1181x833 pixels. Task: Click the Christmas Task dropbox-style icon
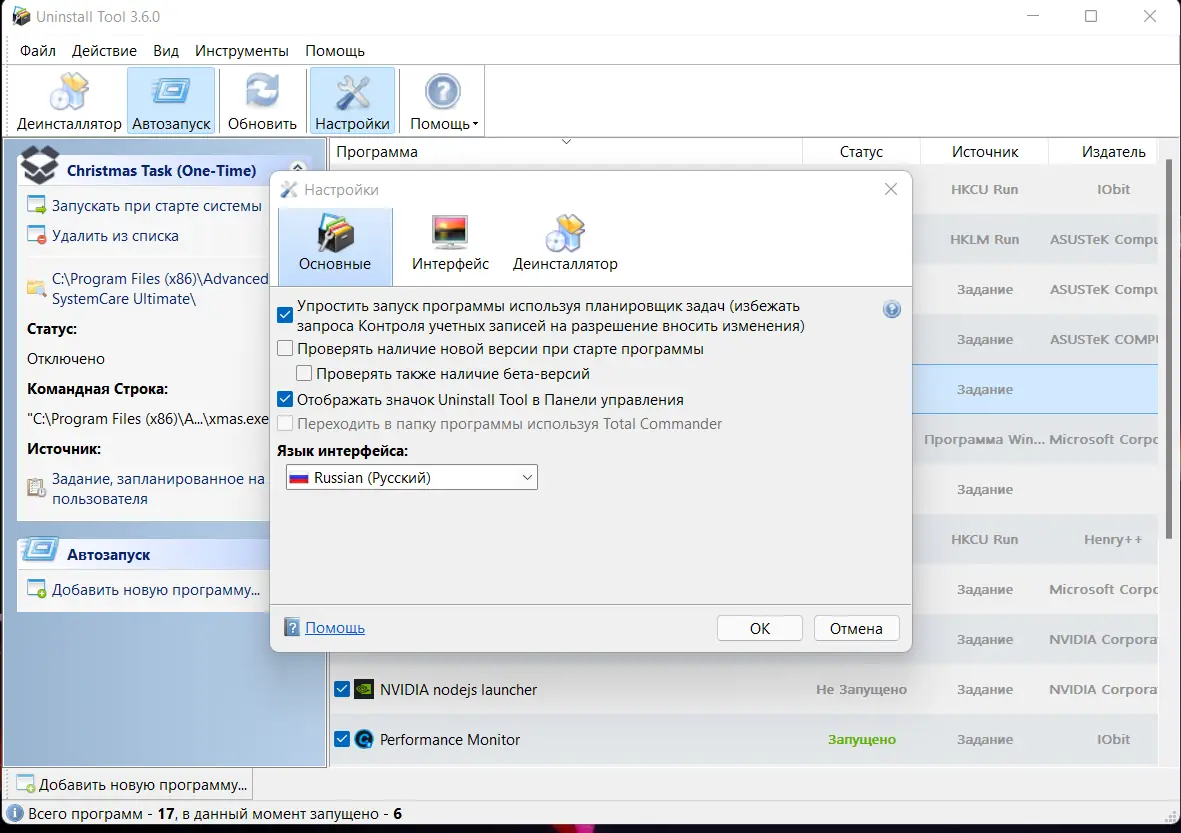pyautogui.click(x=39, y=165)
